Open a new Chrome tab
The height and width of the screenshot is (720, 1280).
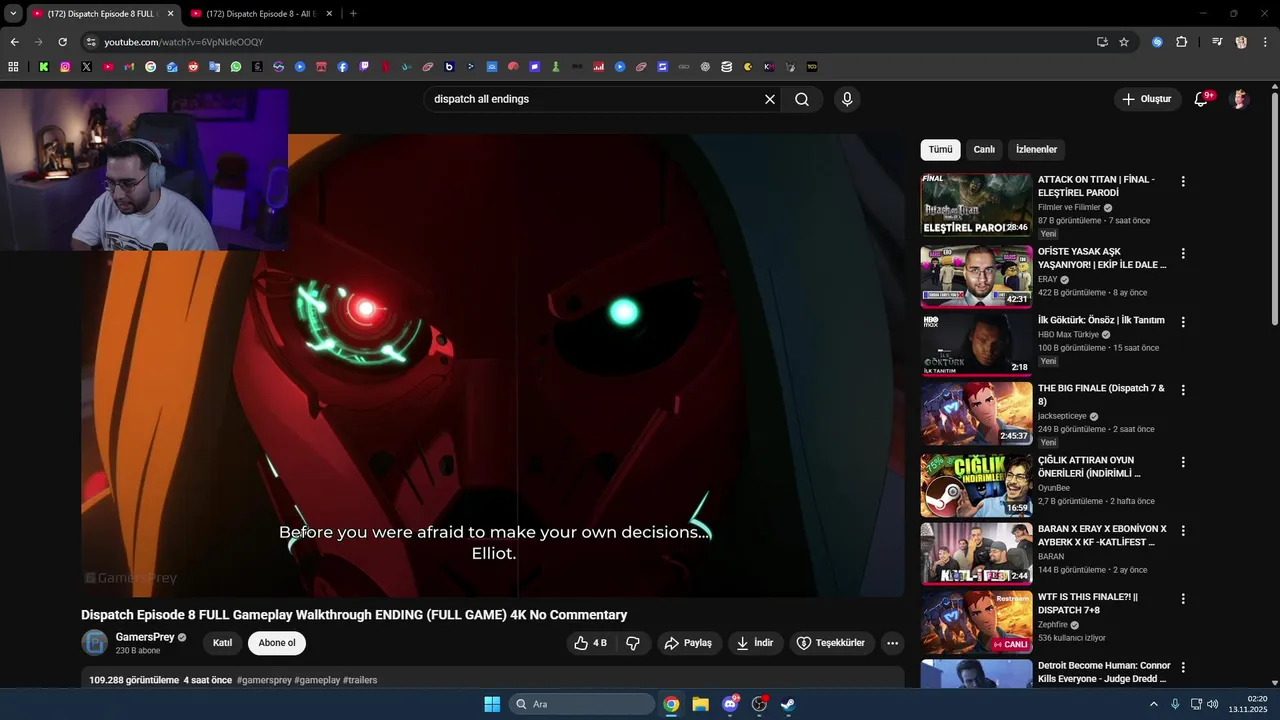353,14
